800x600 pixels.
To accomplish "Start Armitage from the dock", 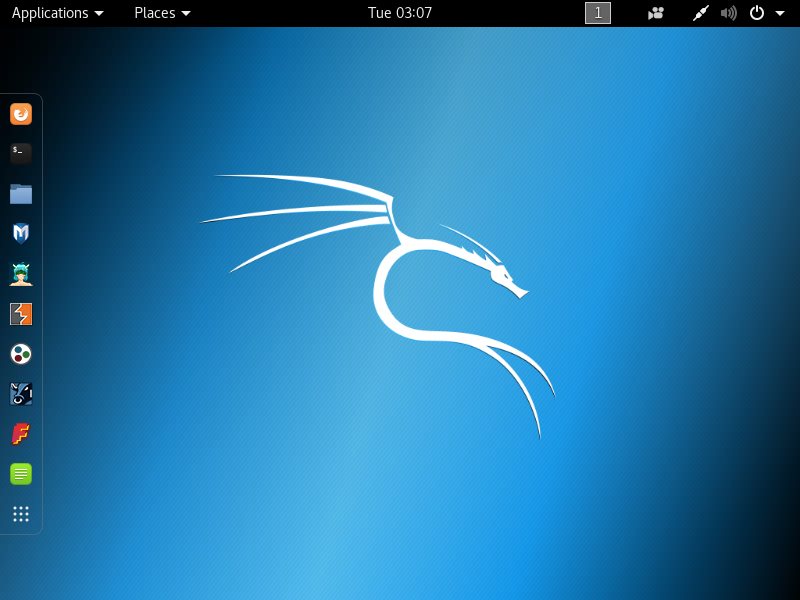I will 21,274.
